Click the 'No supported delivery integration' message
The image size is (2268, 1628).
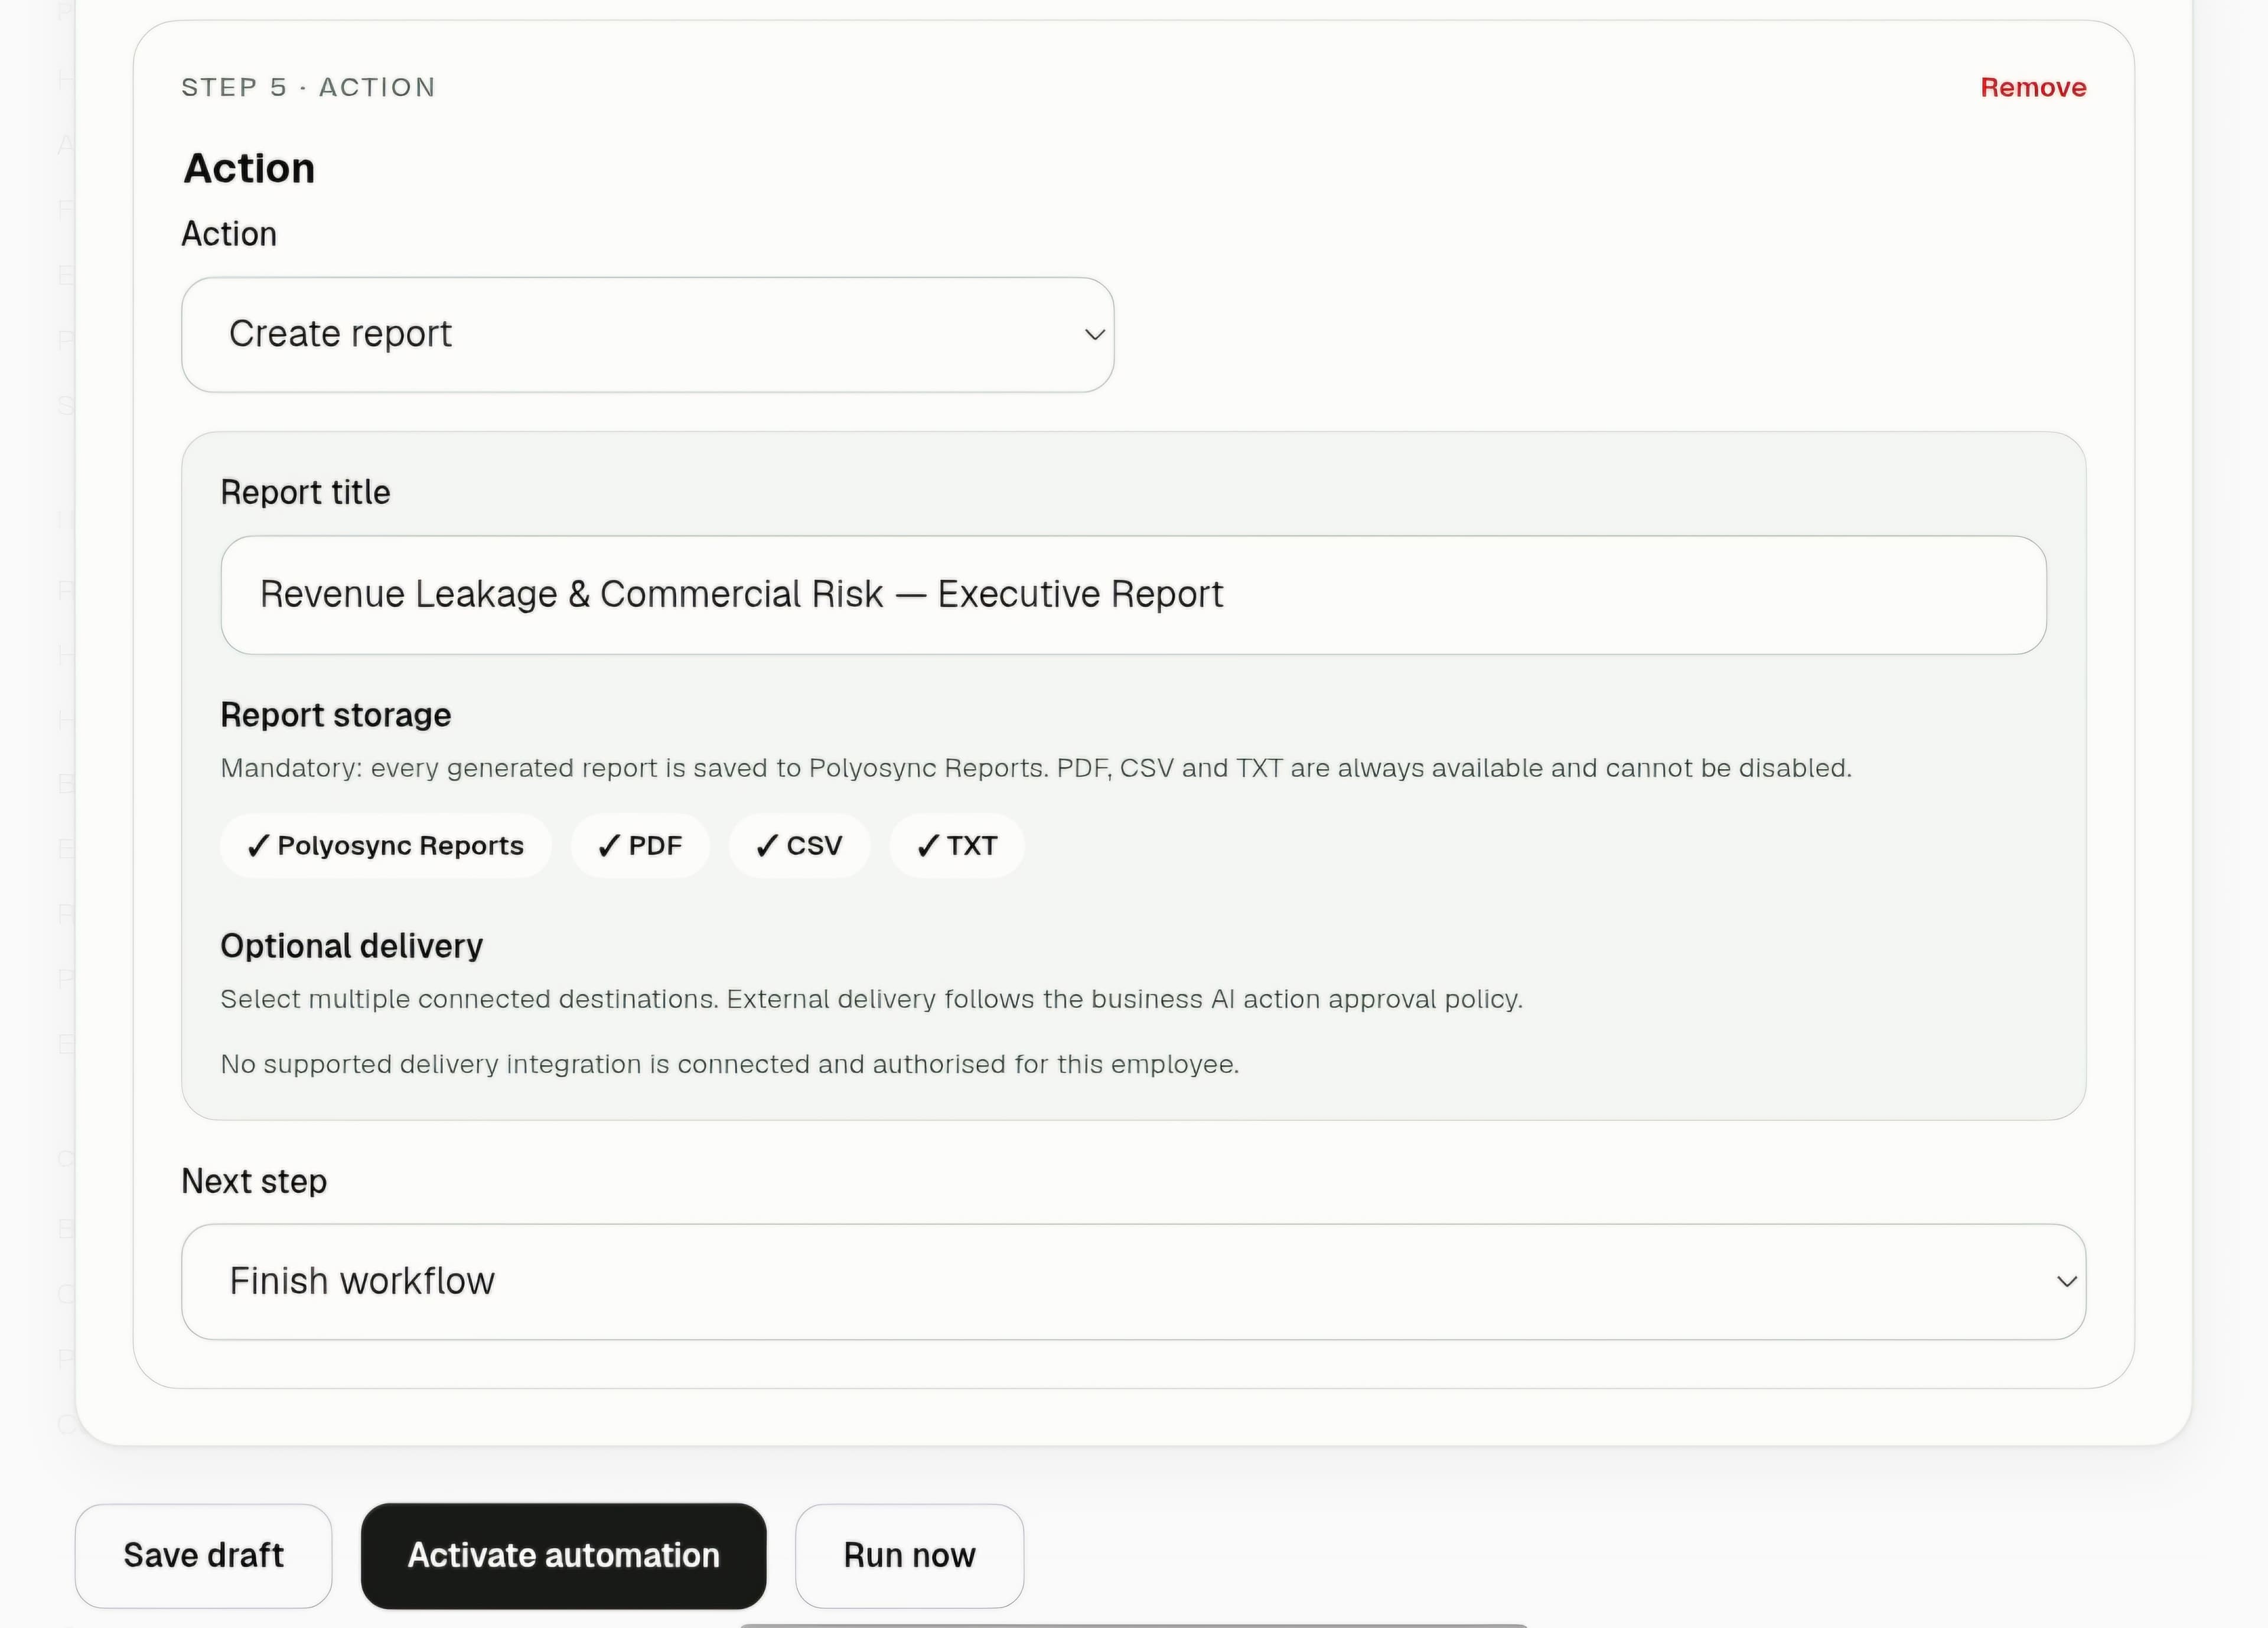point(730,1064)
